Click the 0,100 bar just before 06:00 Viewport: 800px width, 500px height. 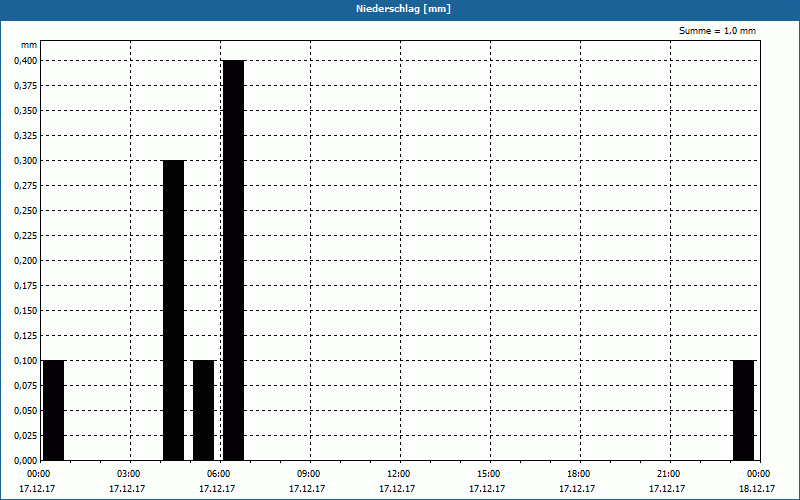click(204, 410)
